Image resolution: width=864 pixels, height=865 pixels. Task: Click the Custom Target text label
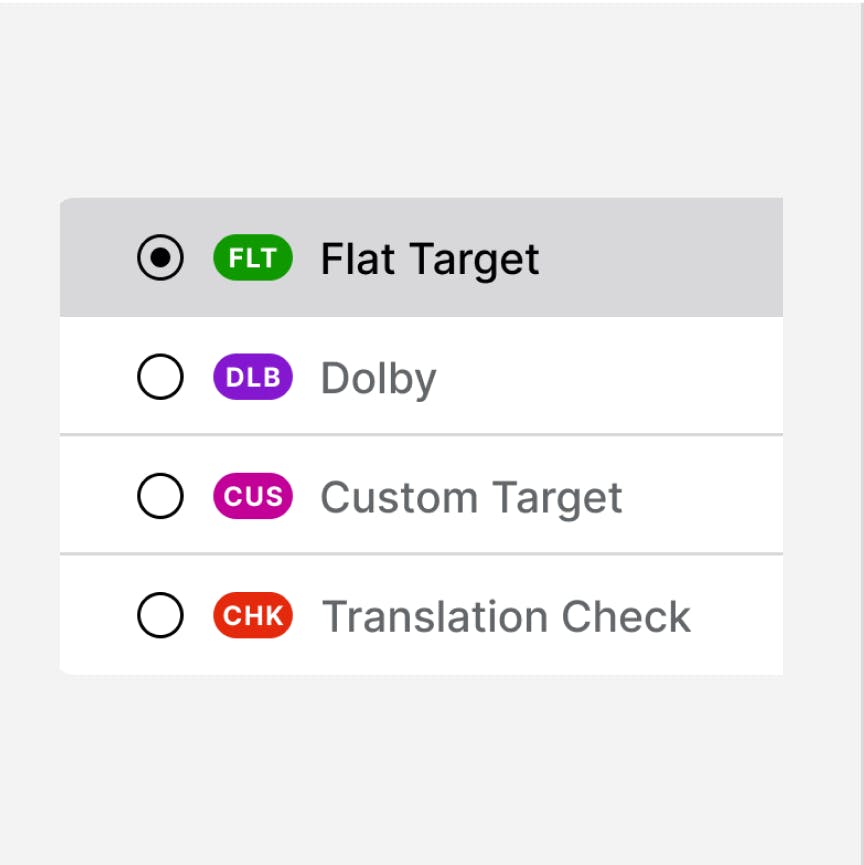click(x=471, y=498)
